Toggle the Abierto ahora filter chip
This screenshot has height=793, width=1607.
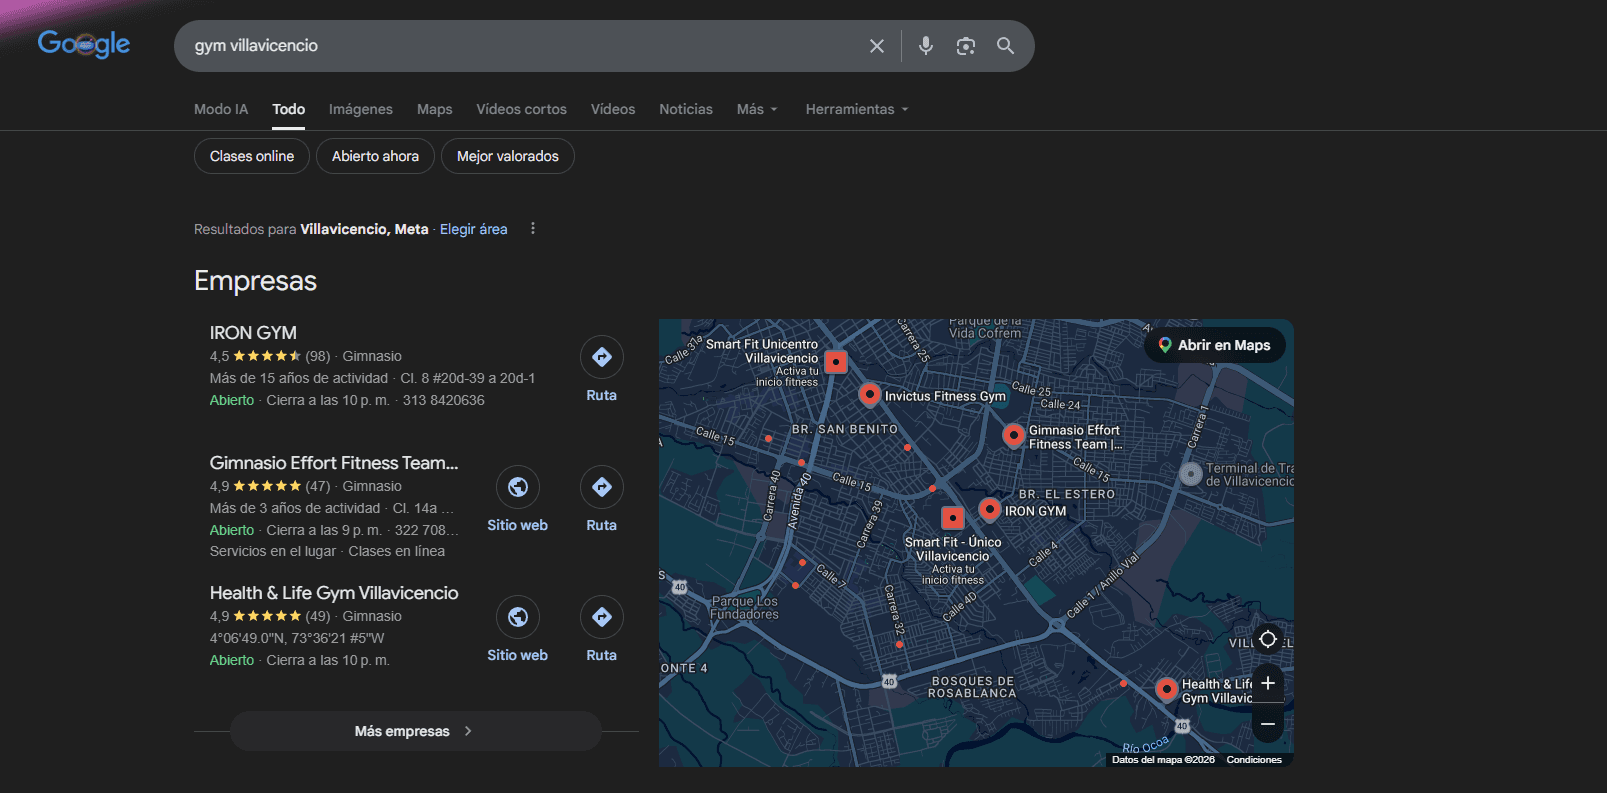pos(376,156)
